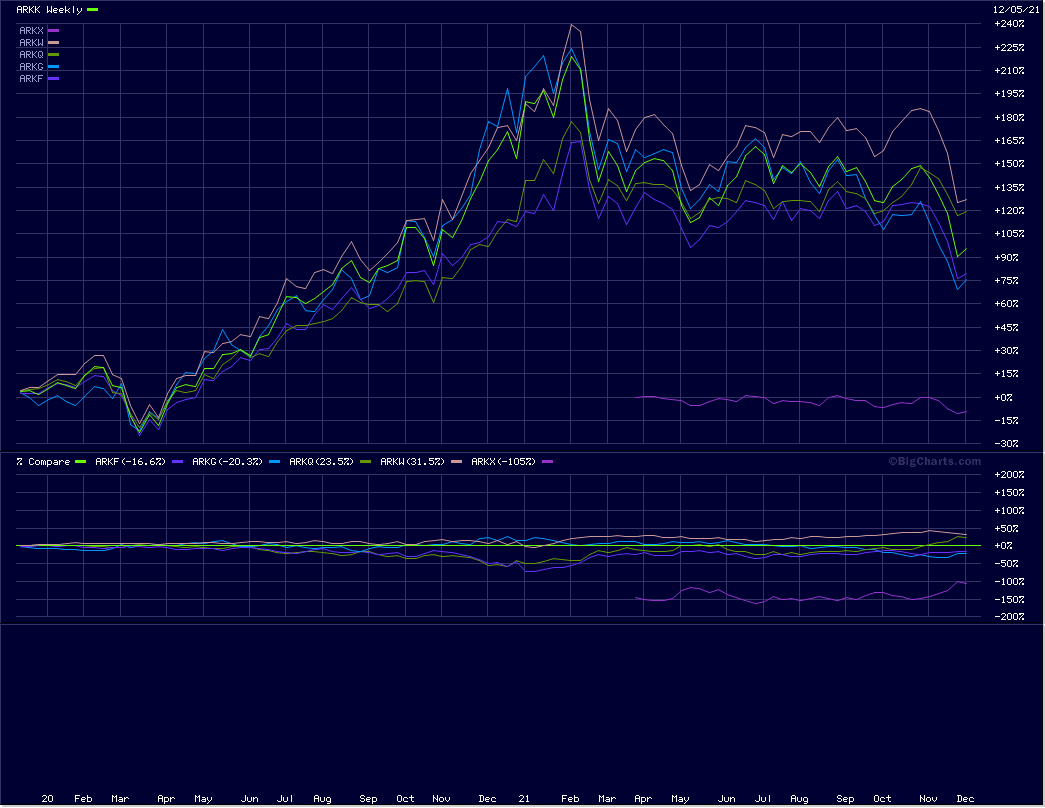Click the +15% axis label
Viewport: 1045px width, 808px height.
(1006, 374)
